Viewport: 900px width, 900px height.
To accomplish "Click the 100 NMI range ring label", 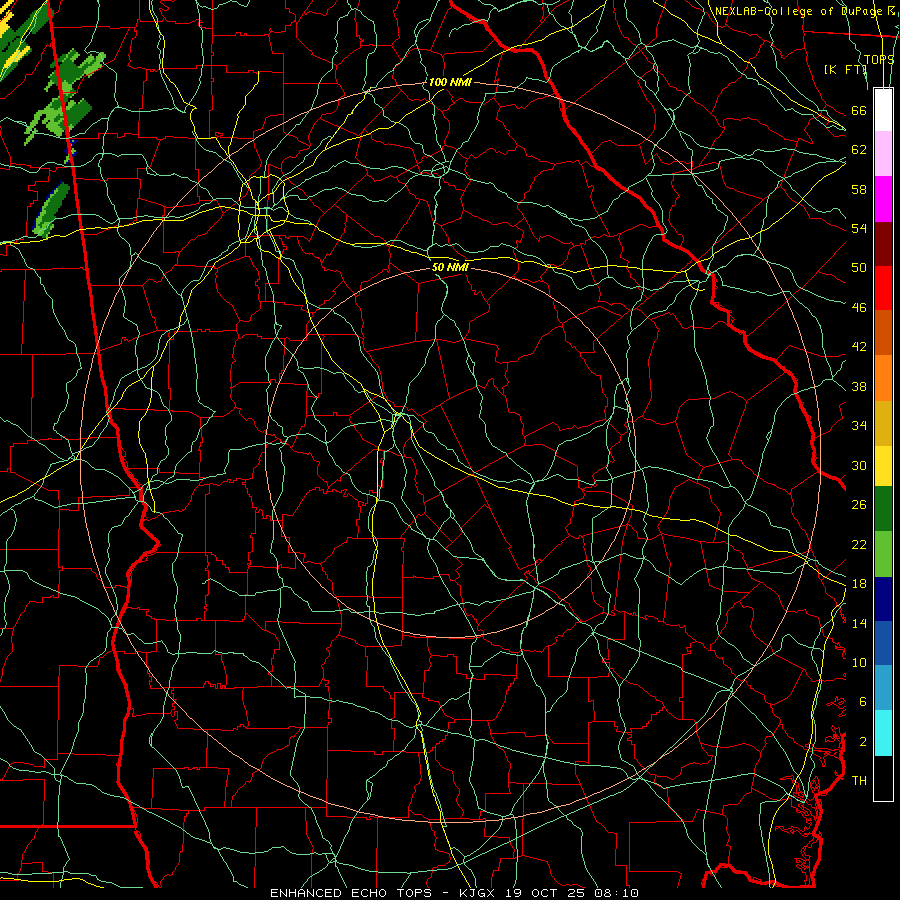I will (x=450, y=82).
